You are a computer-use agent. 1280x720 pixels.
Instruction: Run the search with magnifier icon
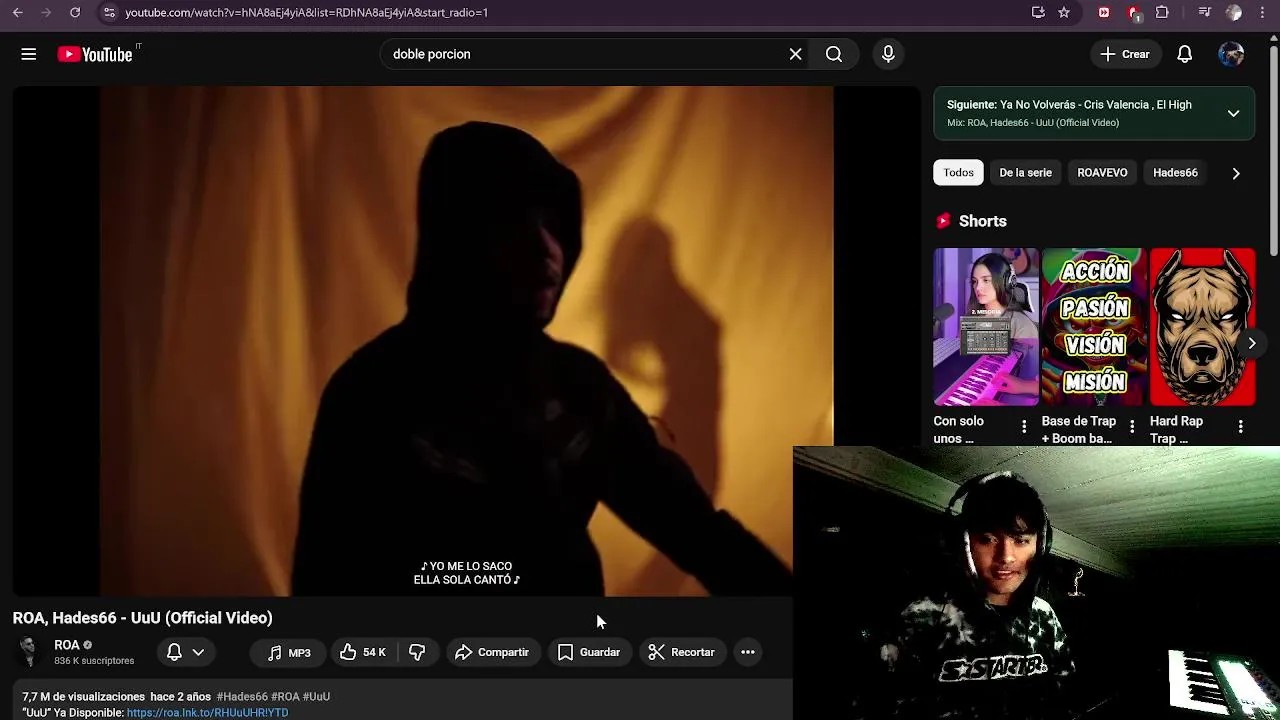click(x=834, y=54)
